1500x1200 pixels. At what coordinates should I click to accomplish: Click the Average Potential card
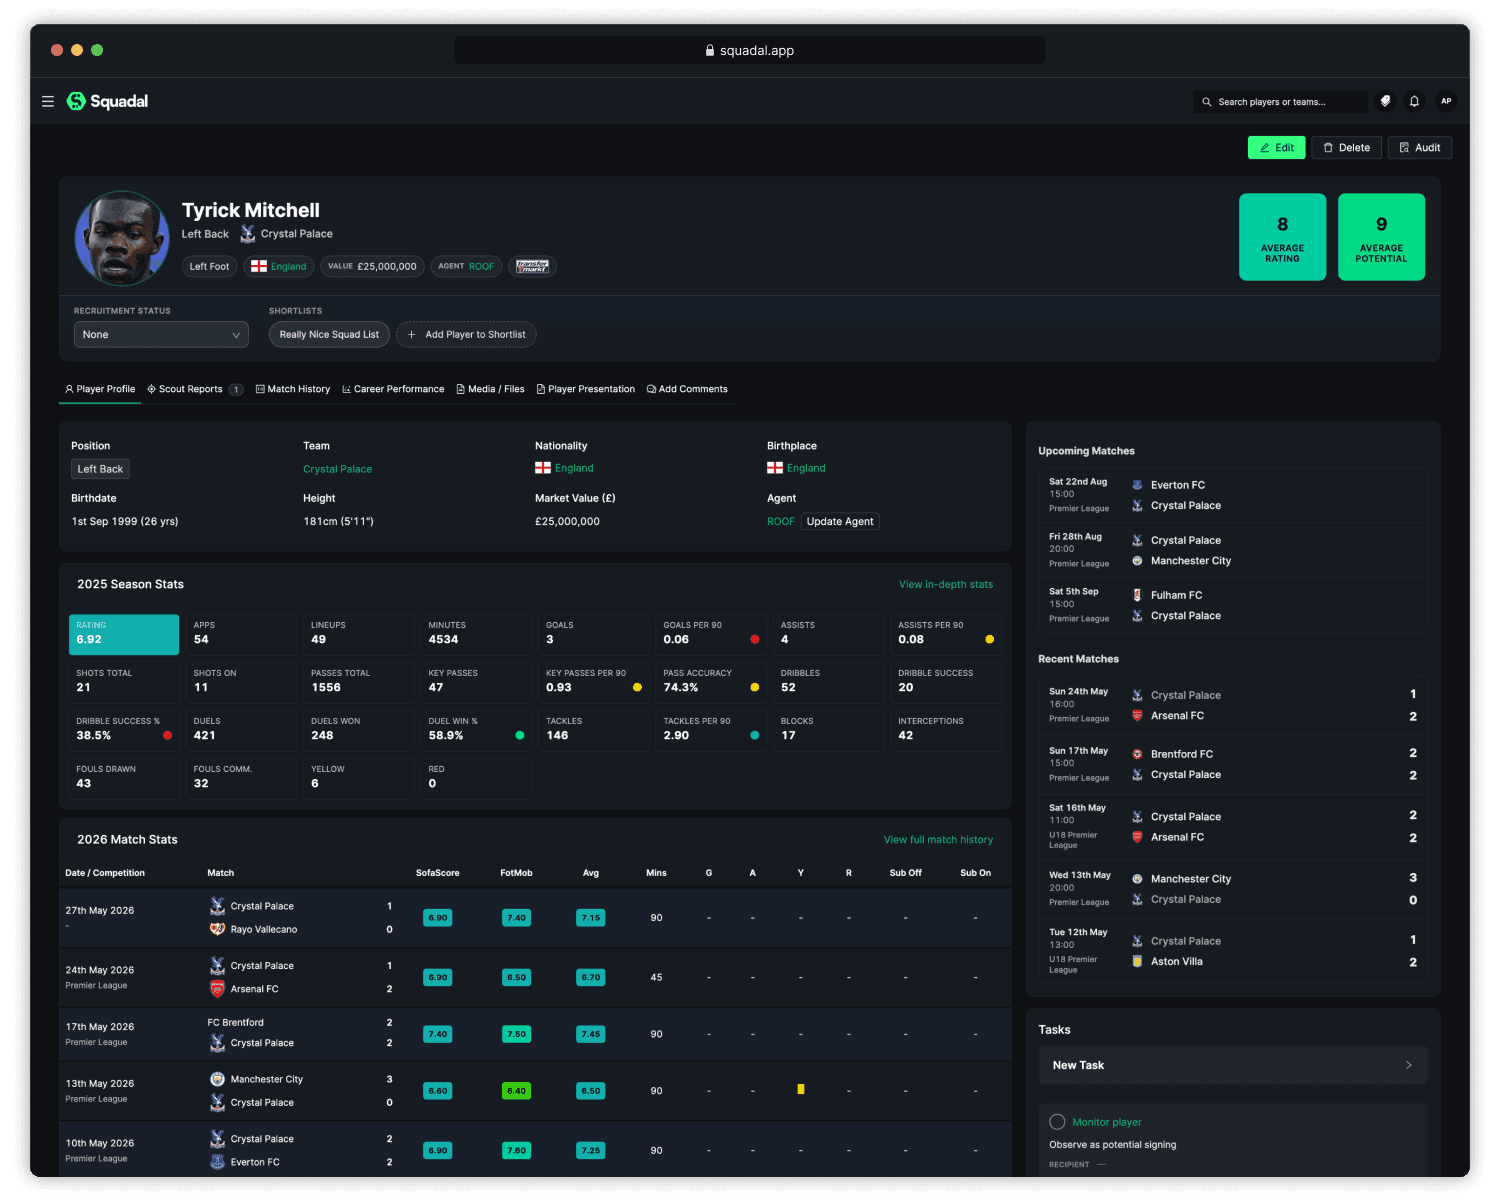click(x=1382, y=237)
